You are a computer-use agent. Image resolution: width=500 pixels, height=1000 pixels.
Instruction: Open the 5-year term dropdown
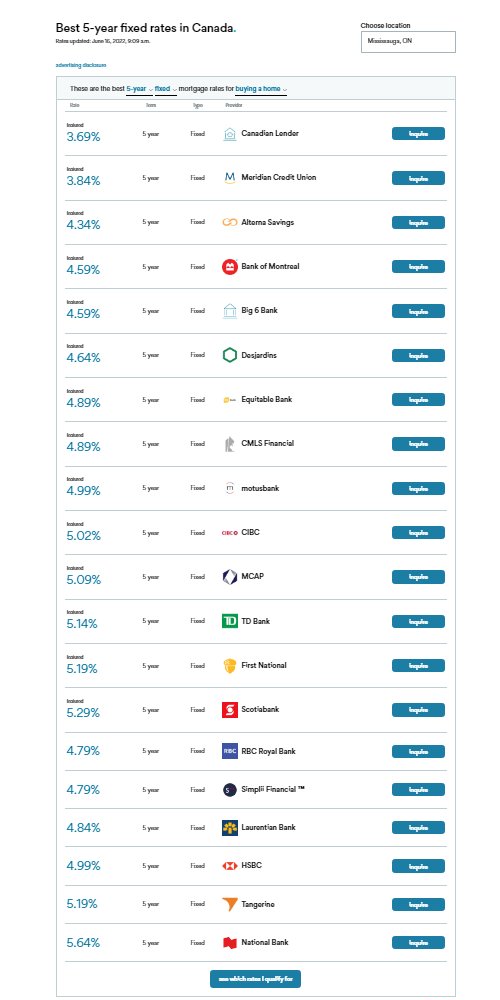click(140, 89)
